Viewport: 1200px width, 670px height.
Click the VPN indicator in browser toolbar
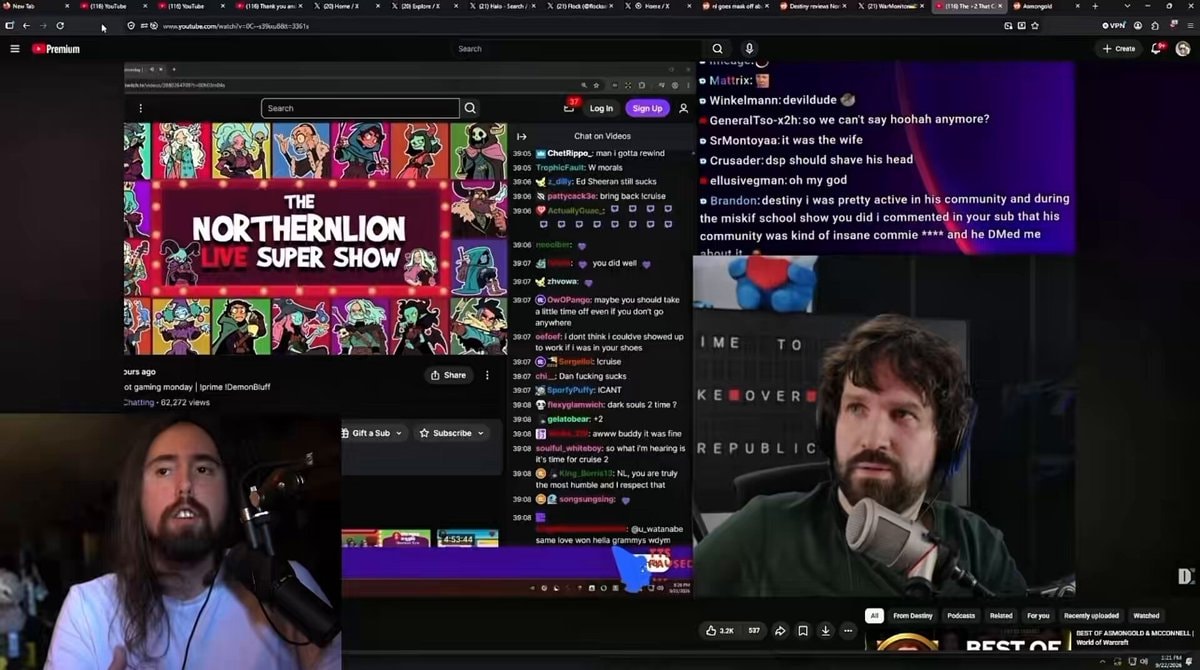[1112, 25]
